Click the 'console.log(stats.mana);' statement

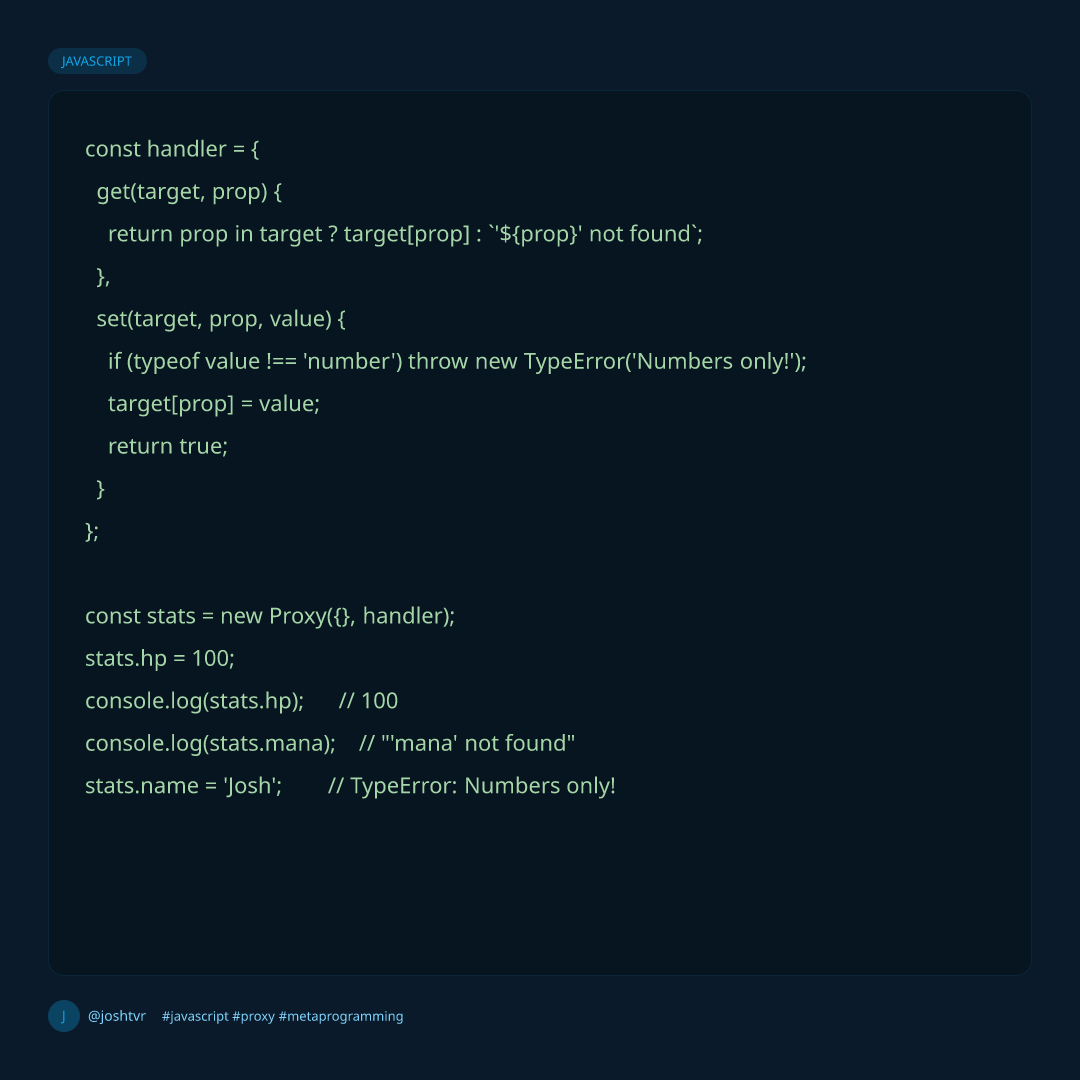[x=210, y=744]
